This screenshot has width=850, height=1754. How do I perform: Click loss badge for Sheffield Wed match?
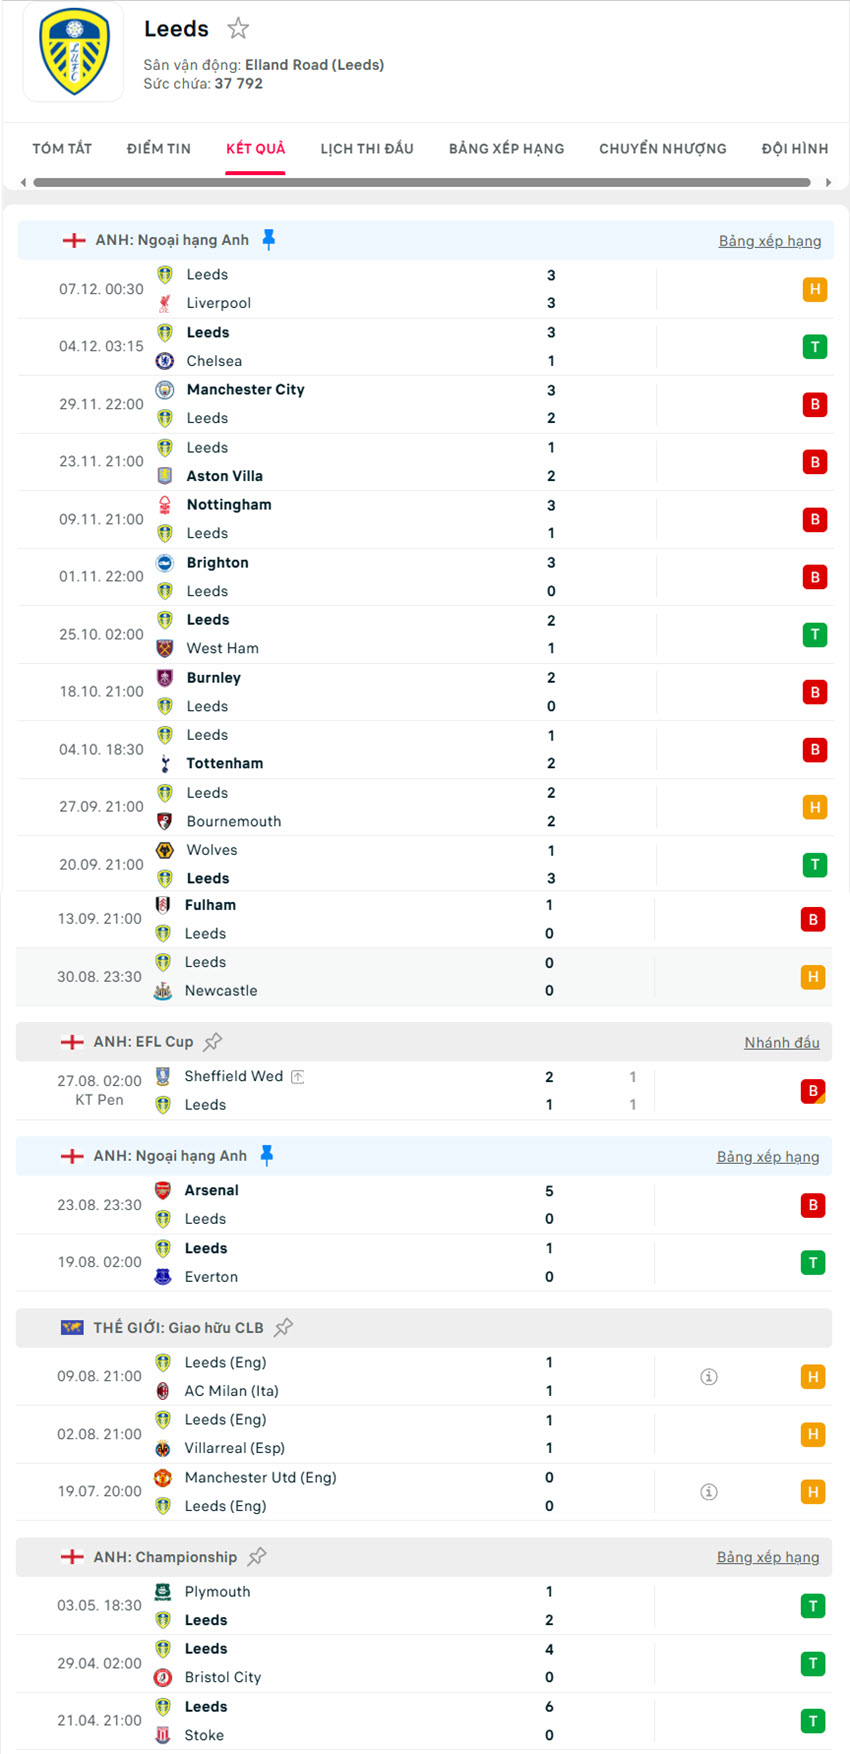[813, 1091]
